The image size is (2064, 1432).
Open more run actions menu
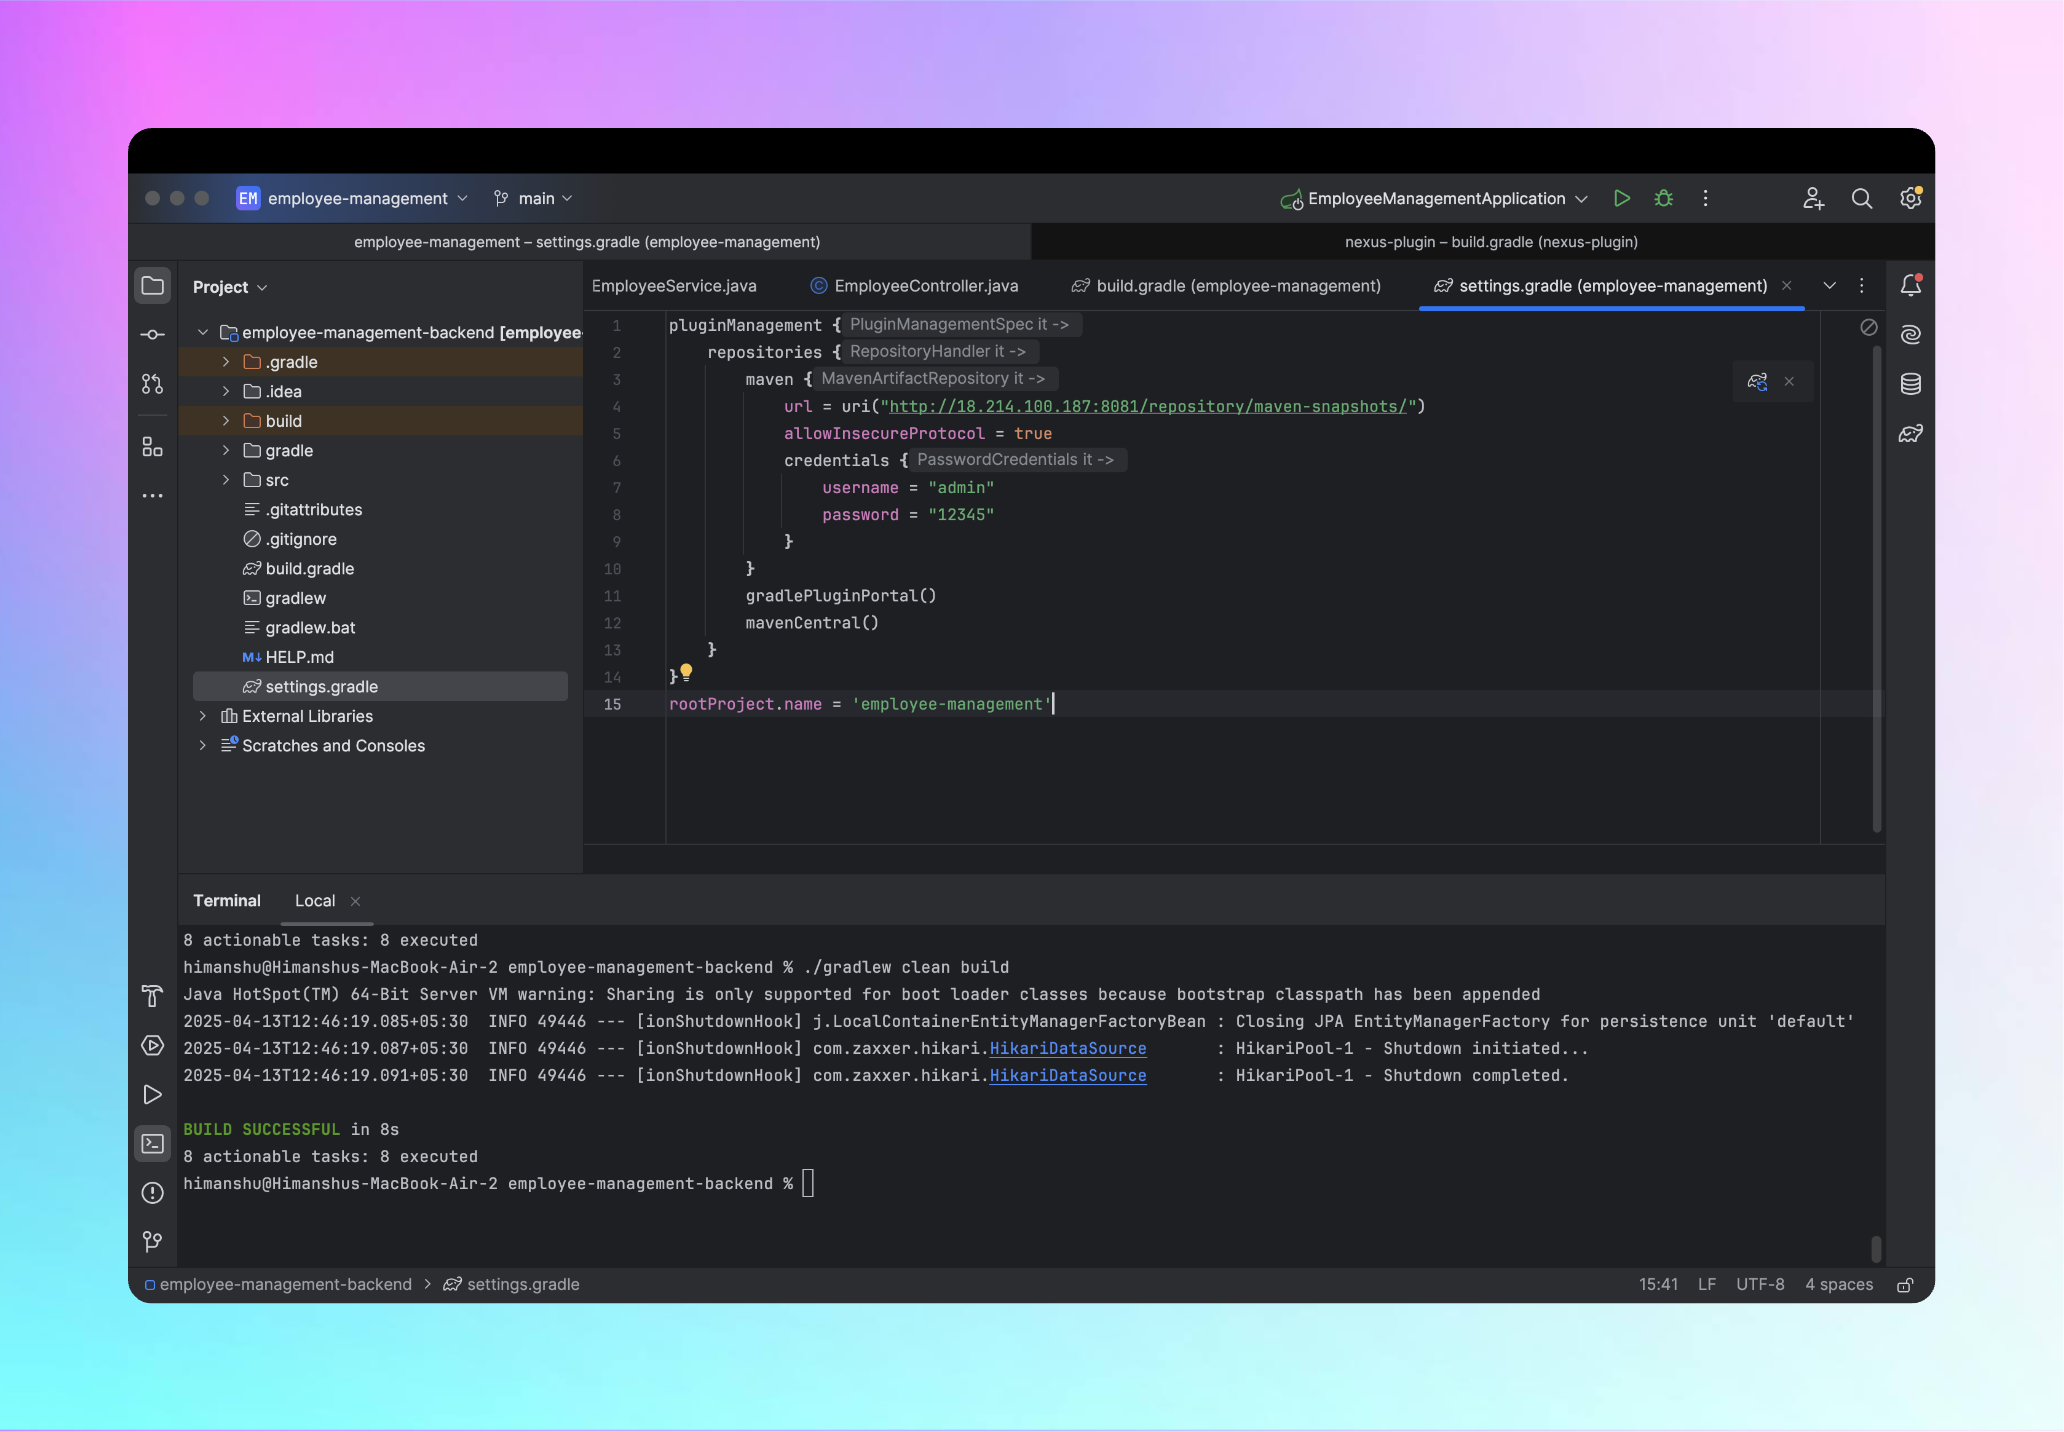click(1706, 199)
